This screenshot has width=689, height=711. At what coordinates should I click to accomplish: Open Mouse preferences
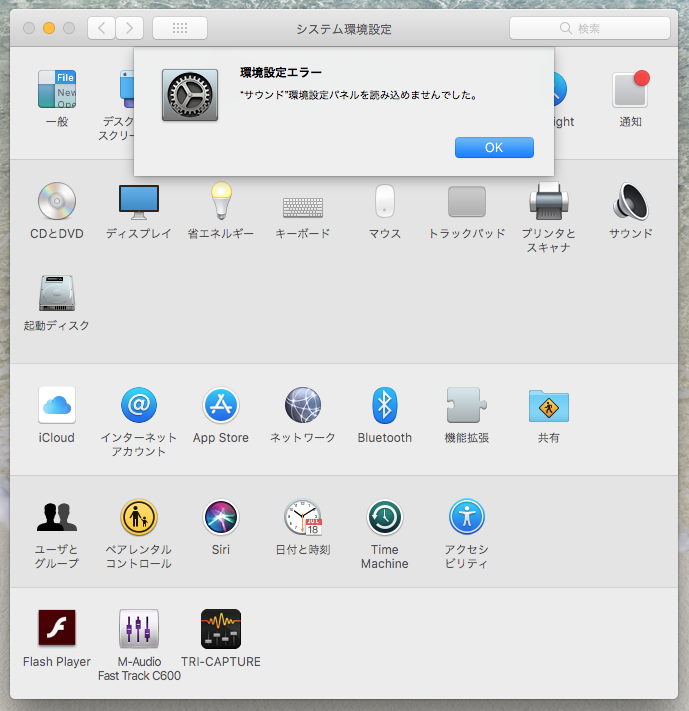[384, 203]
